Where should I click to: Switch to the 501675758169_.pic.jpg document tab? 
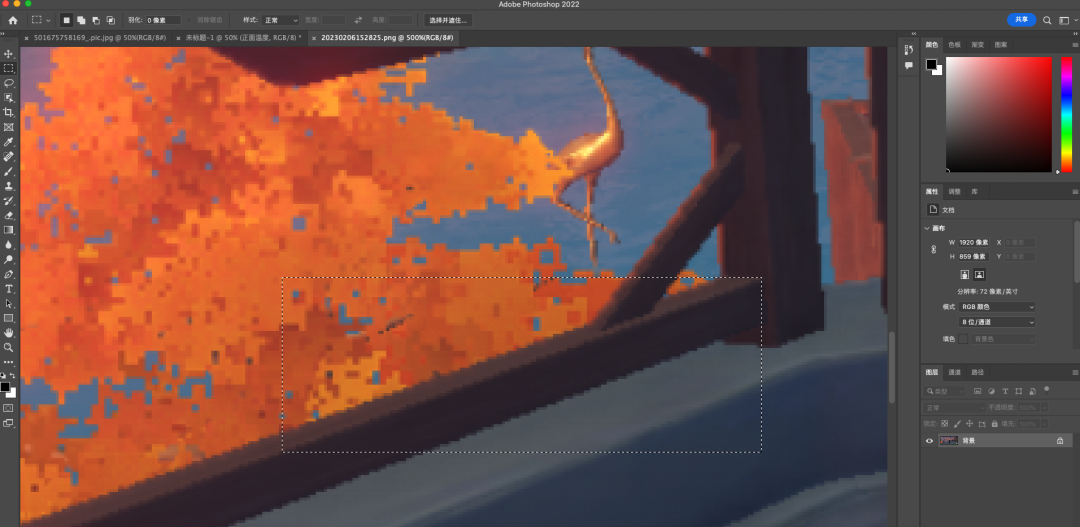tap(99, 37)
